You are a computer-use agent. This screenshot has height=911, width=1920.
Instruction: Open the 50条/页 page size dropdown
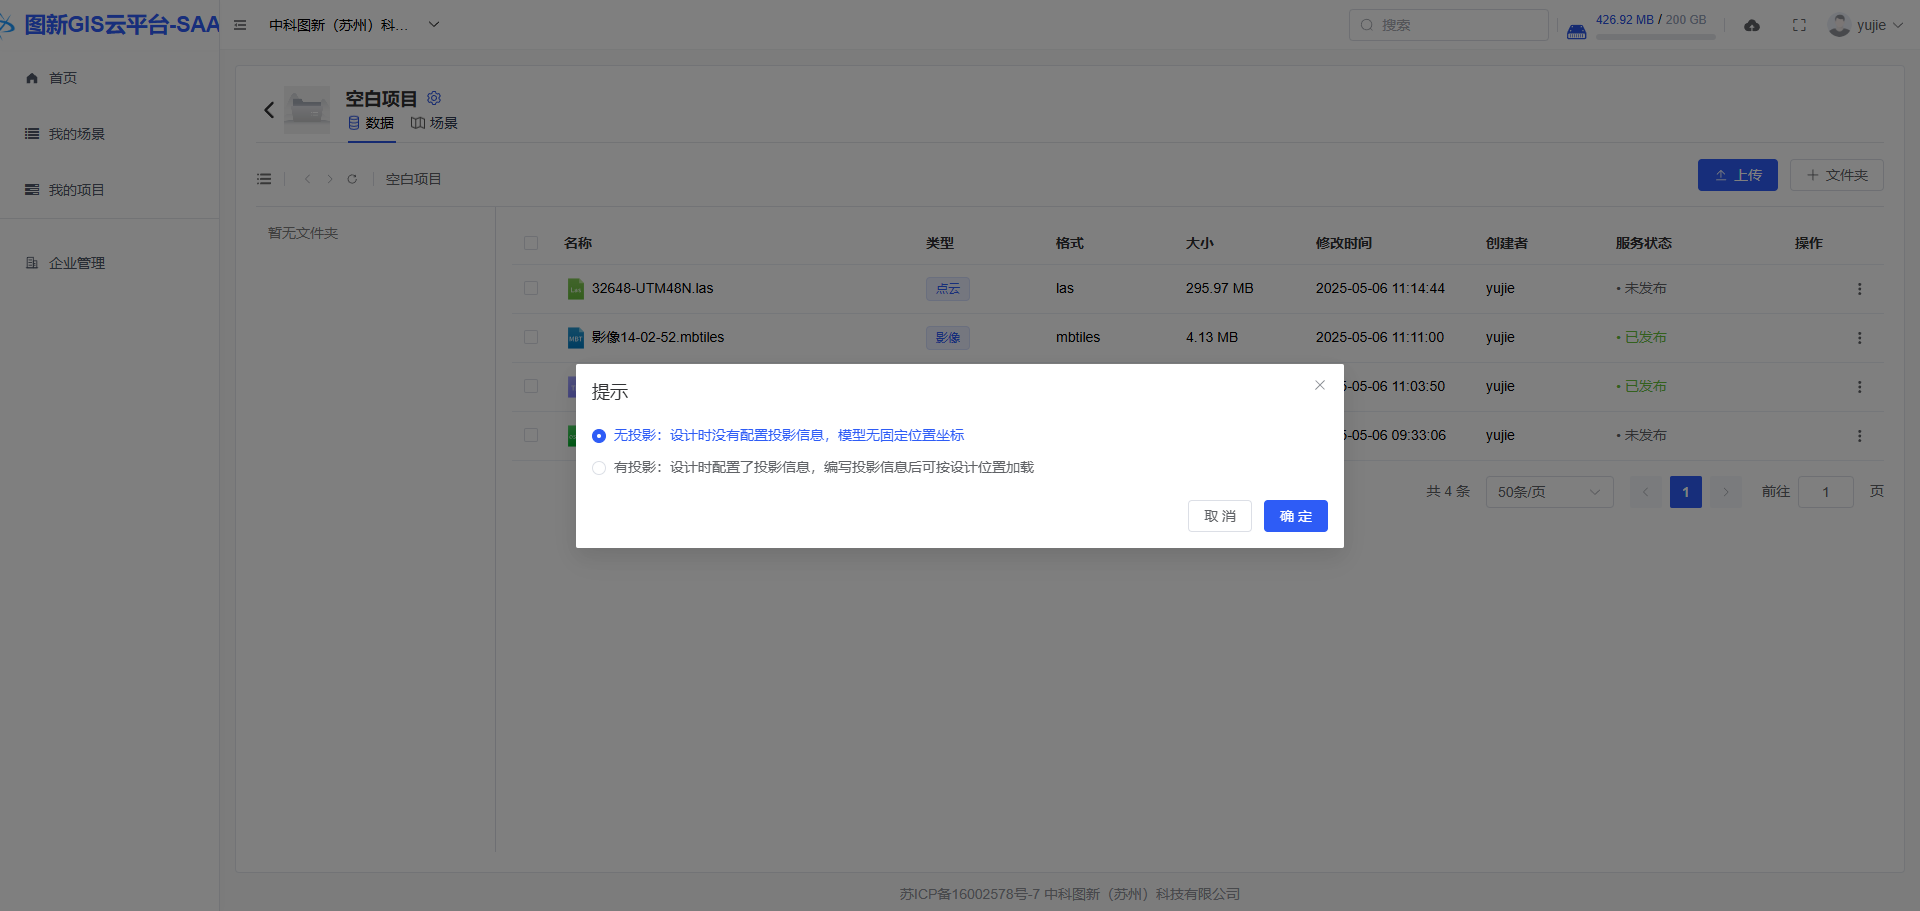click(x=1549, y=492)
